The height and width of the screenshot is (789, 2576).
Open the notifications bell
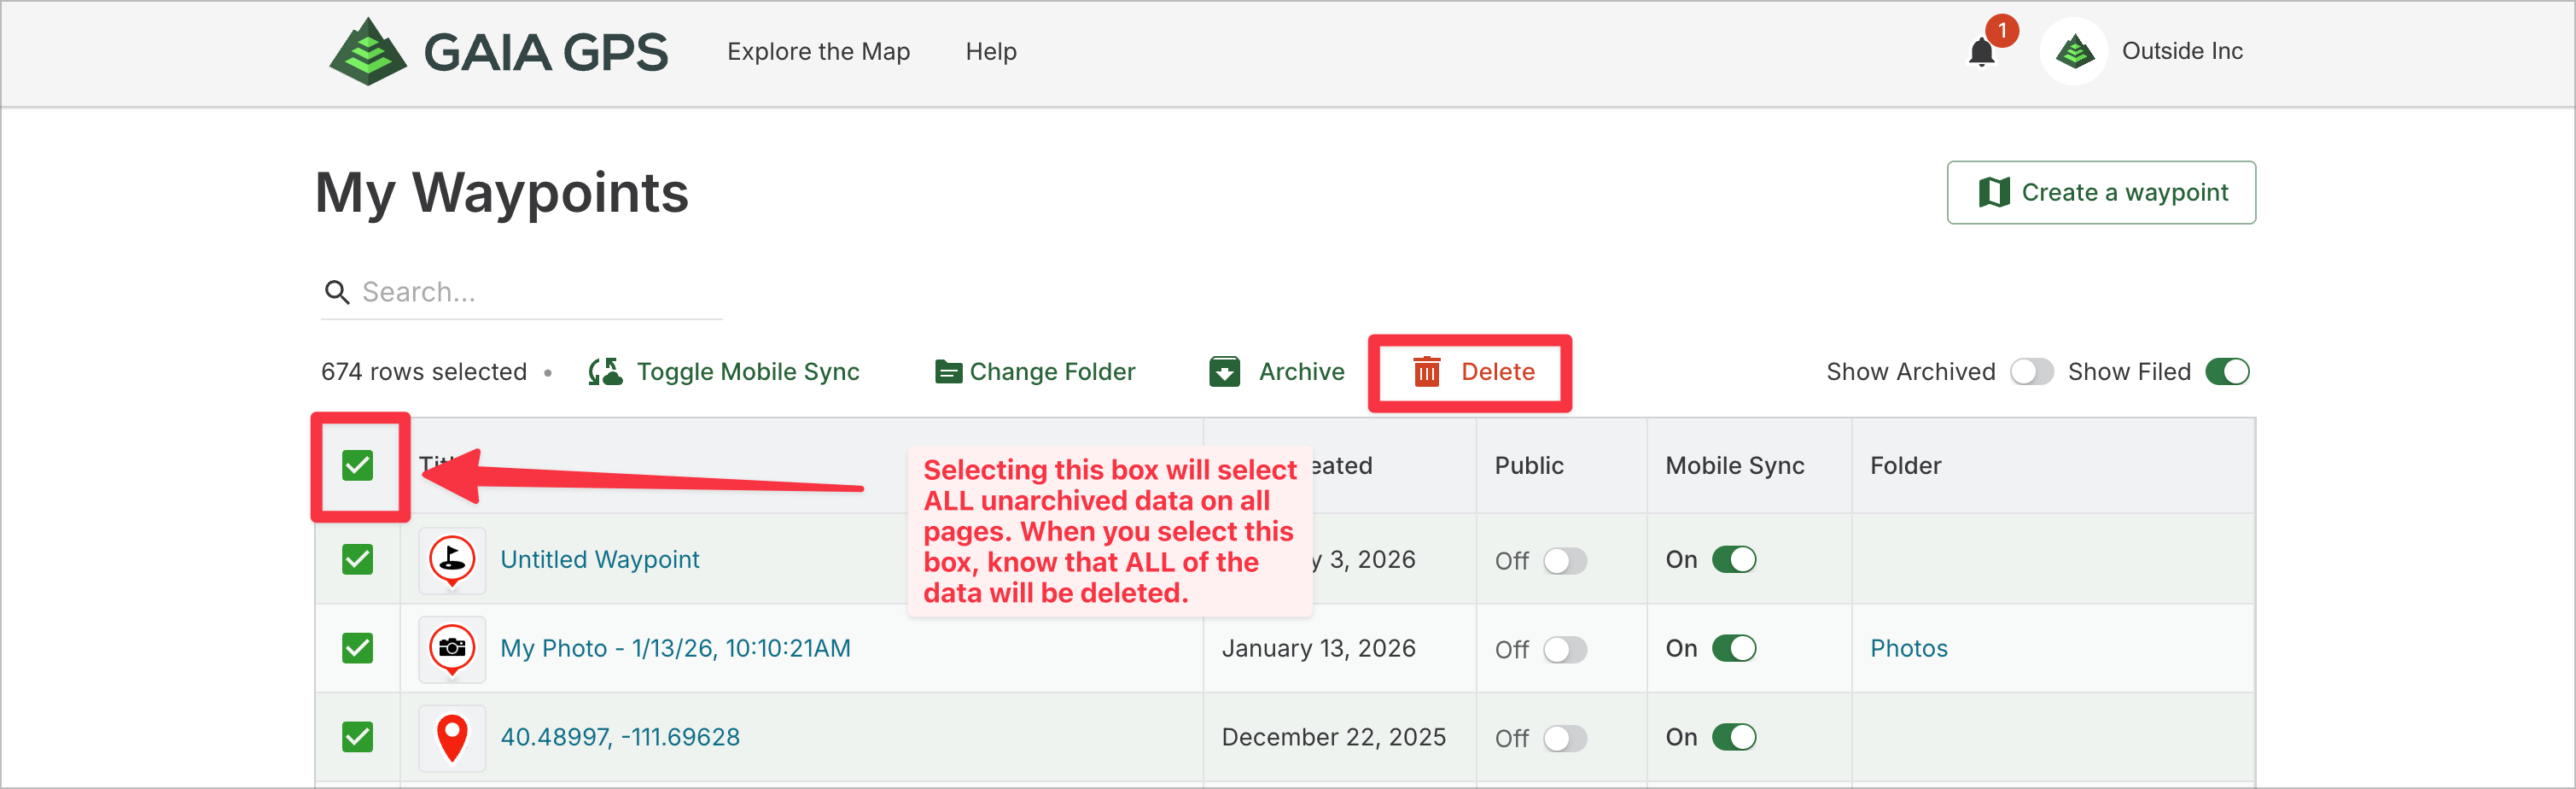(x=1980, y=52)
